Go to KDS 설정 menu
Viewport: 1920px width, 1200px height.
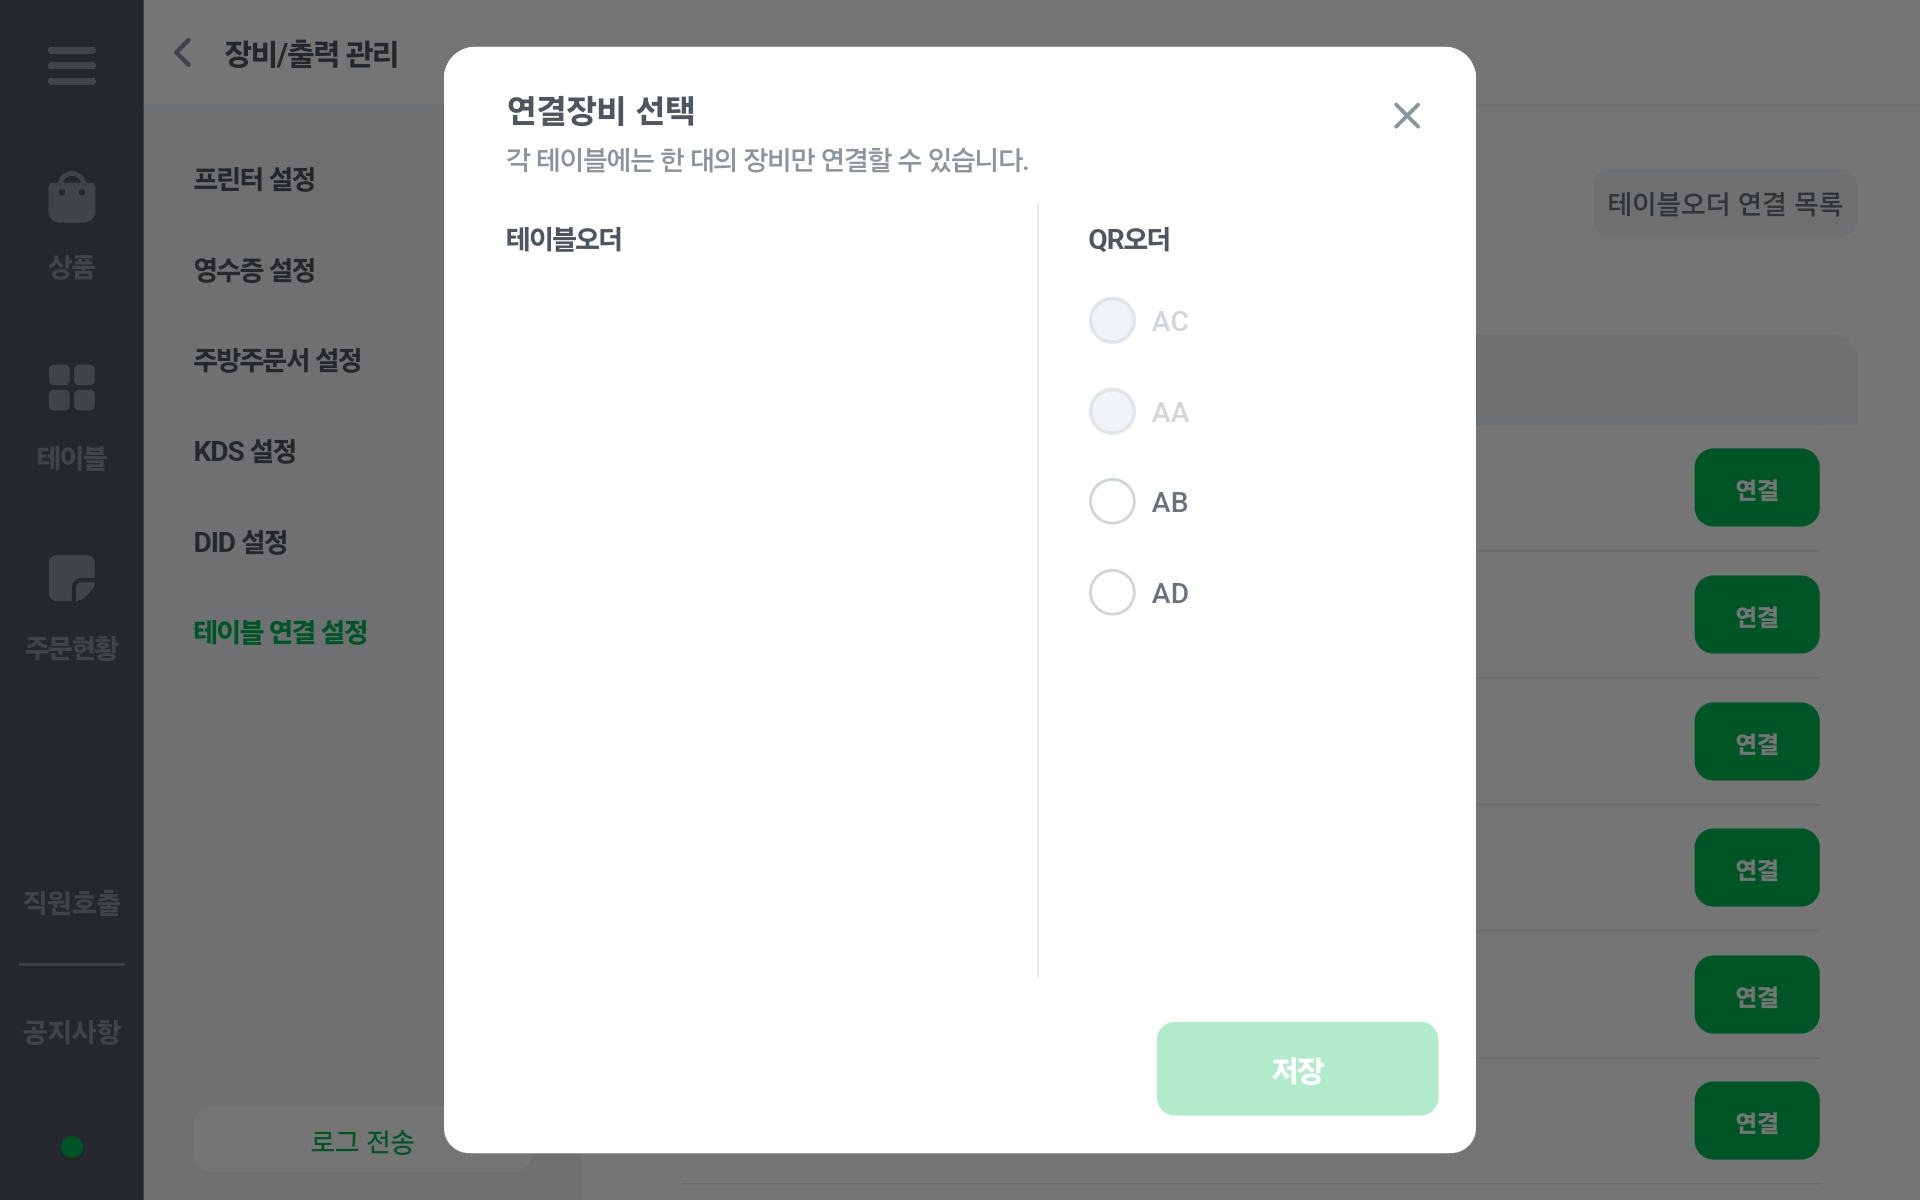[245, 452]
